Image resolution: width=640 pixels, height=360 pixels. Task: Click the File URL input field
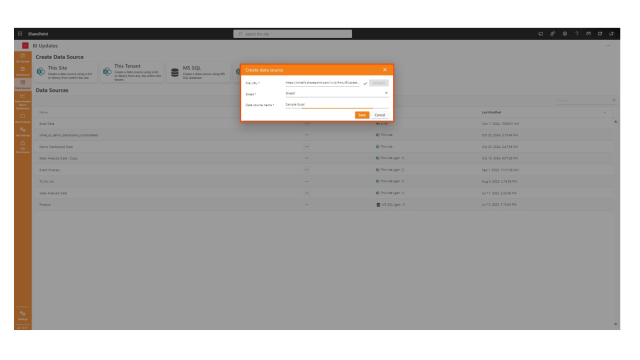[x=322, y=83]
